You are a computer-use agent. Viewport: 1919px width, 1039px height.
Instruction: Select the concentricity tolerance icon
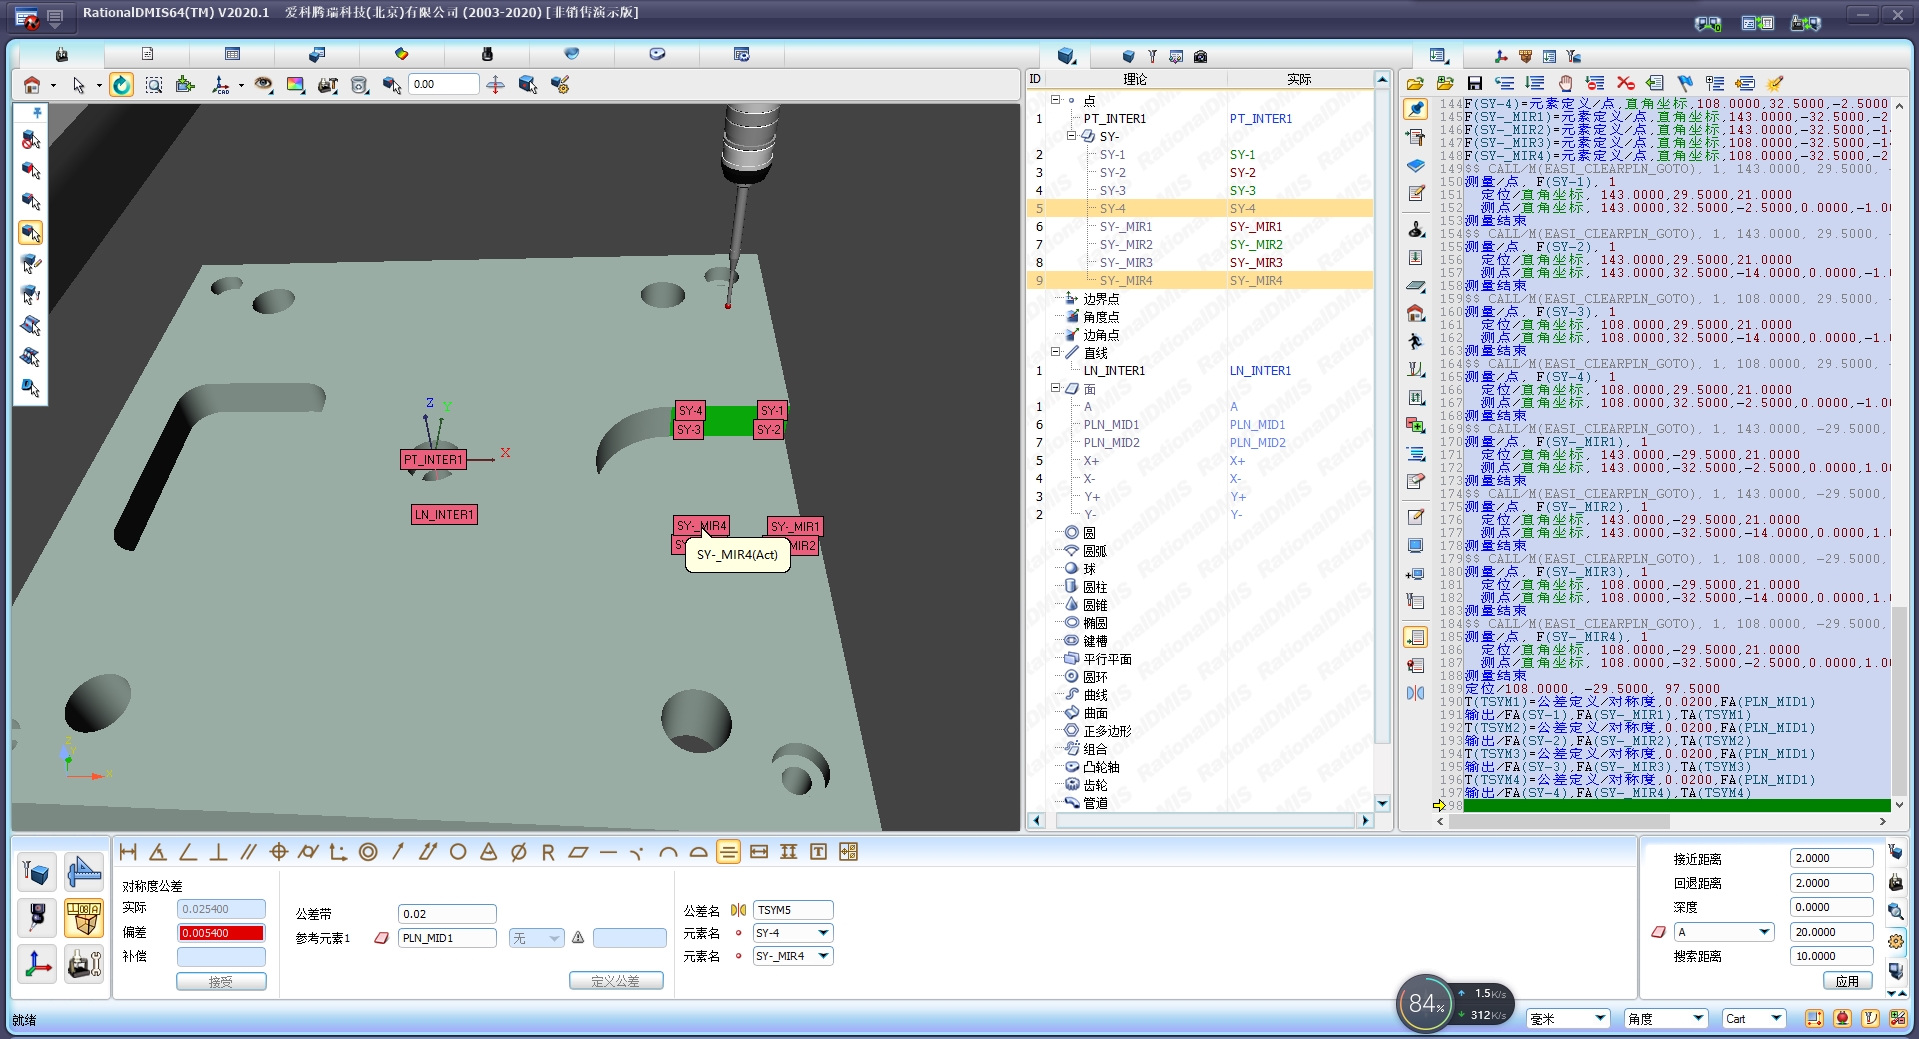[x=368, y=852]
